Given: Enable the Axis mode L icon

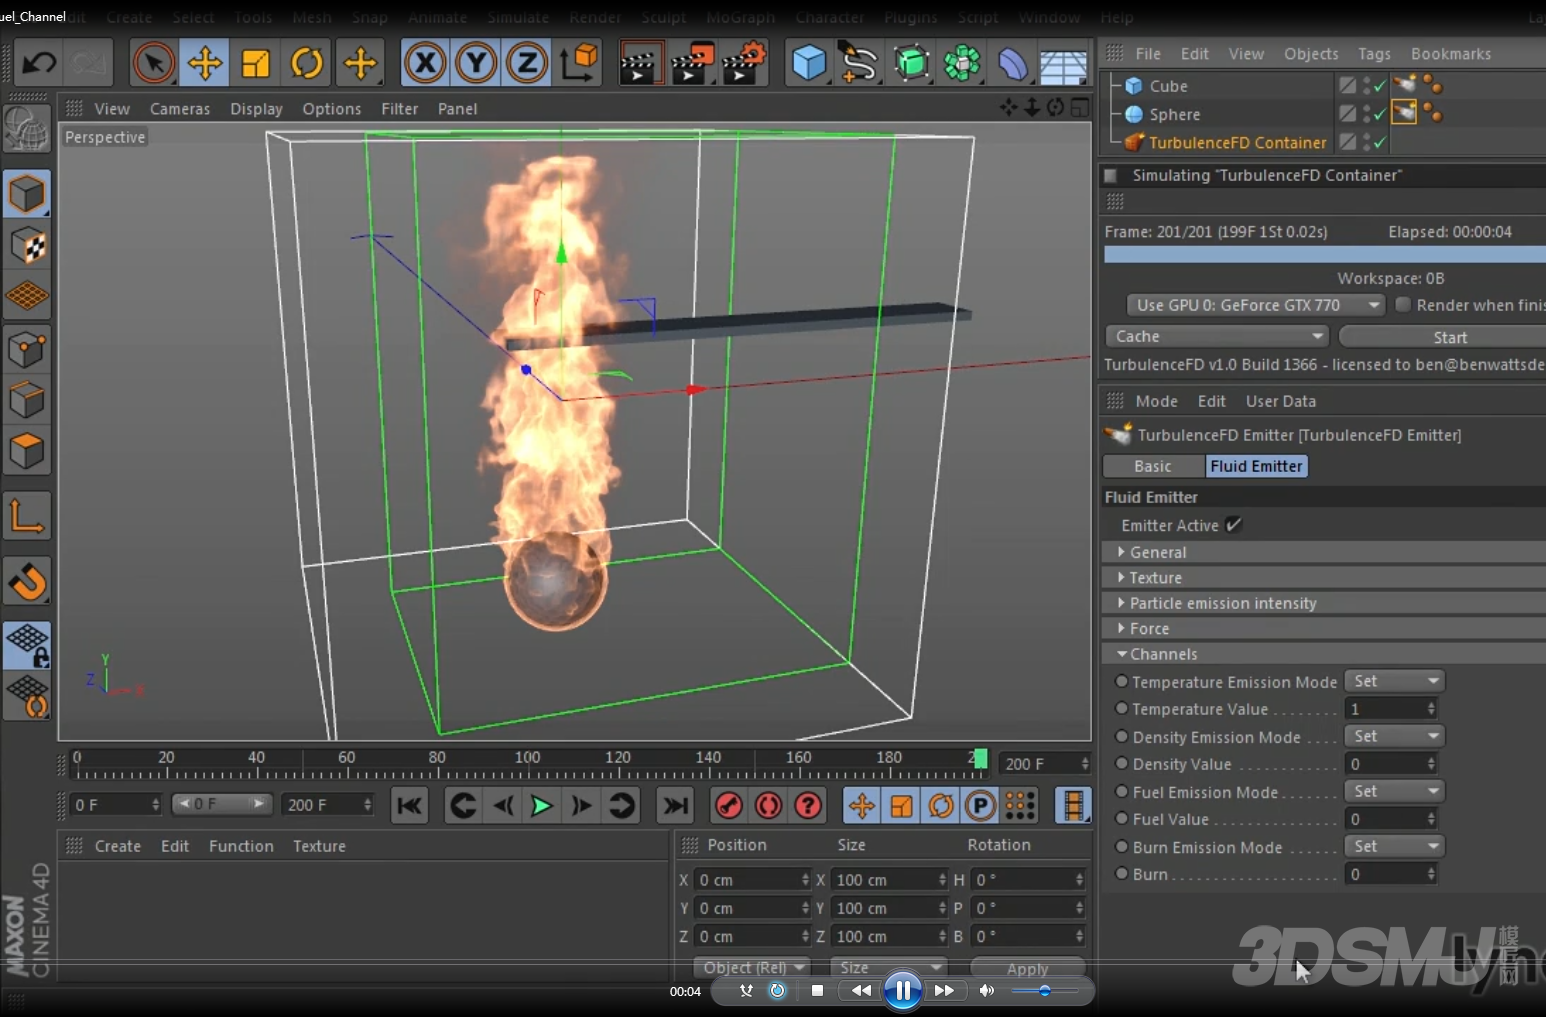Looking at the screenshot, I should point(27,517).
